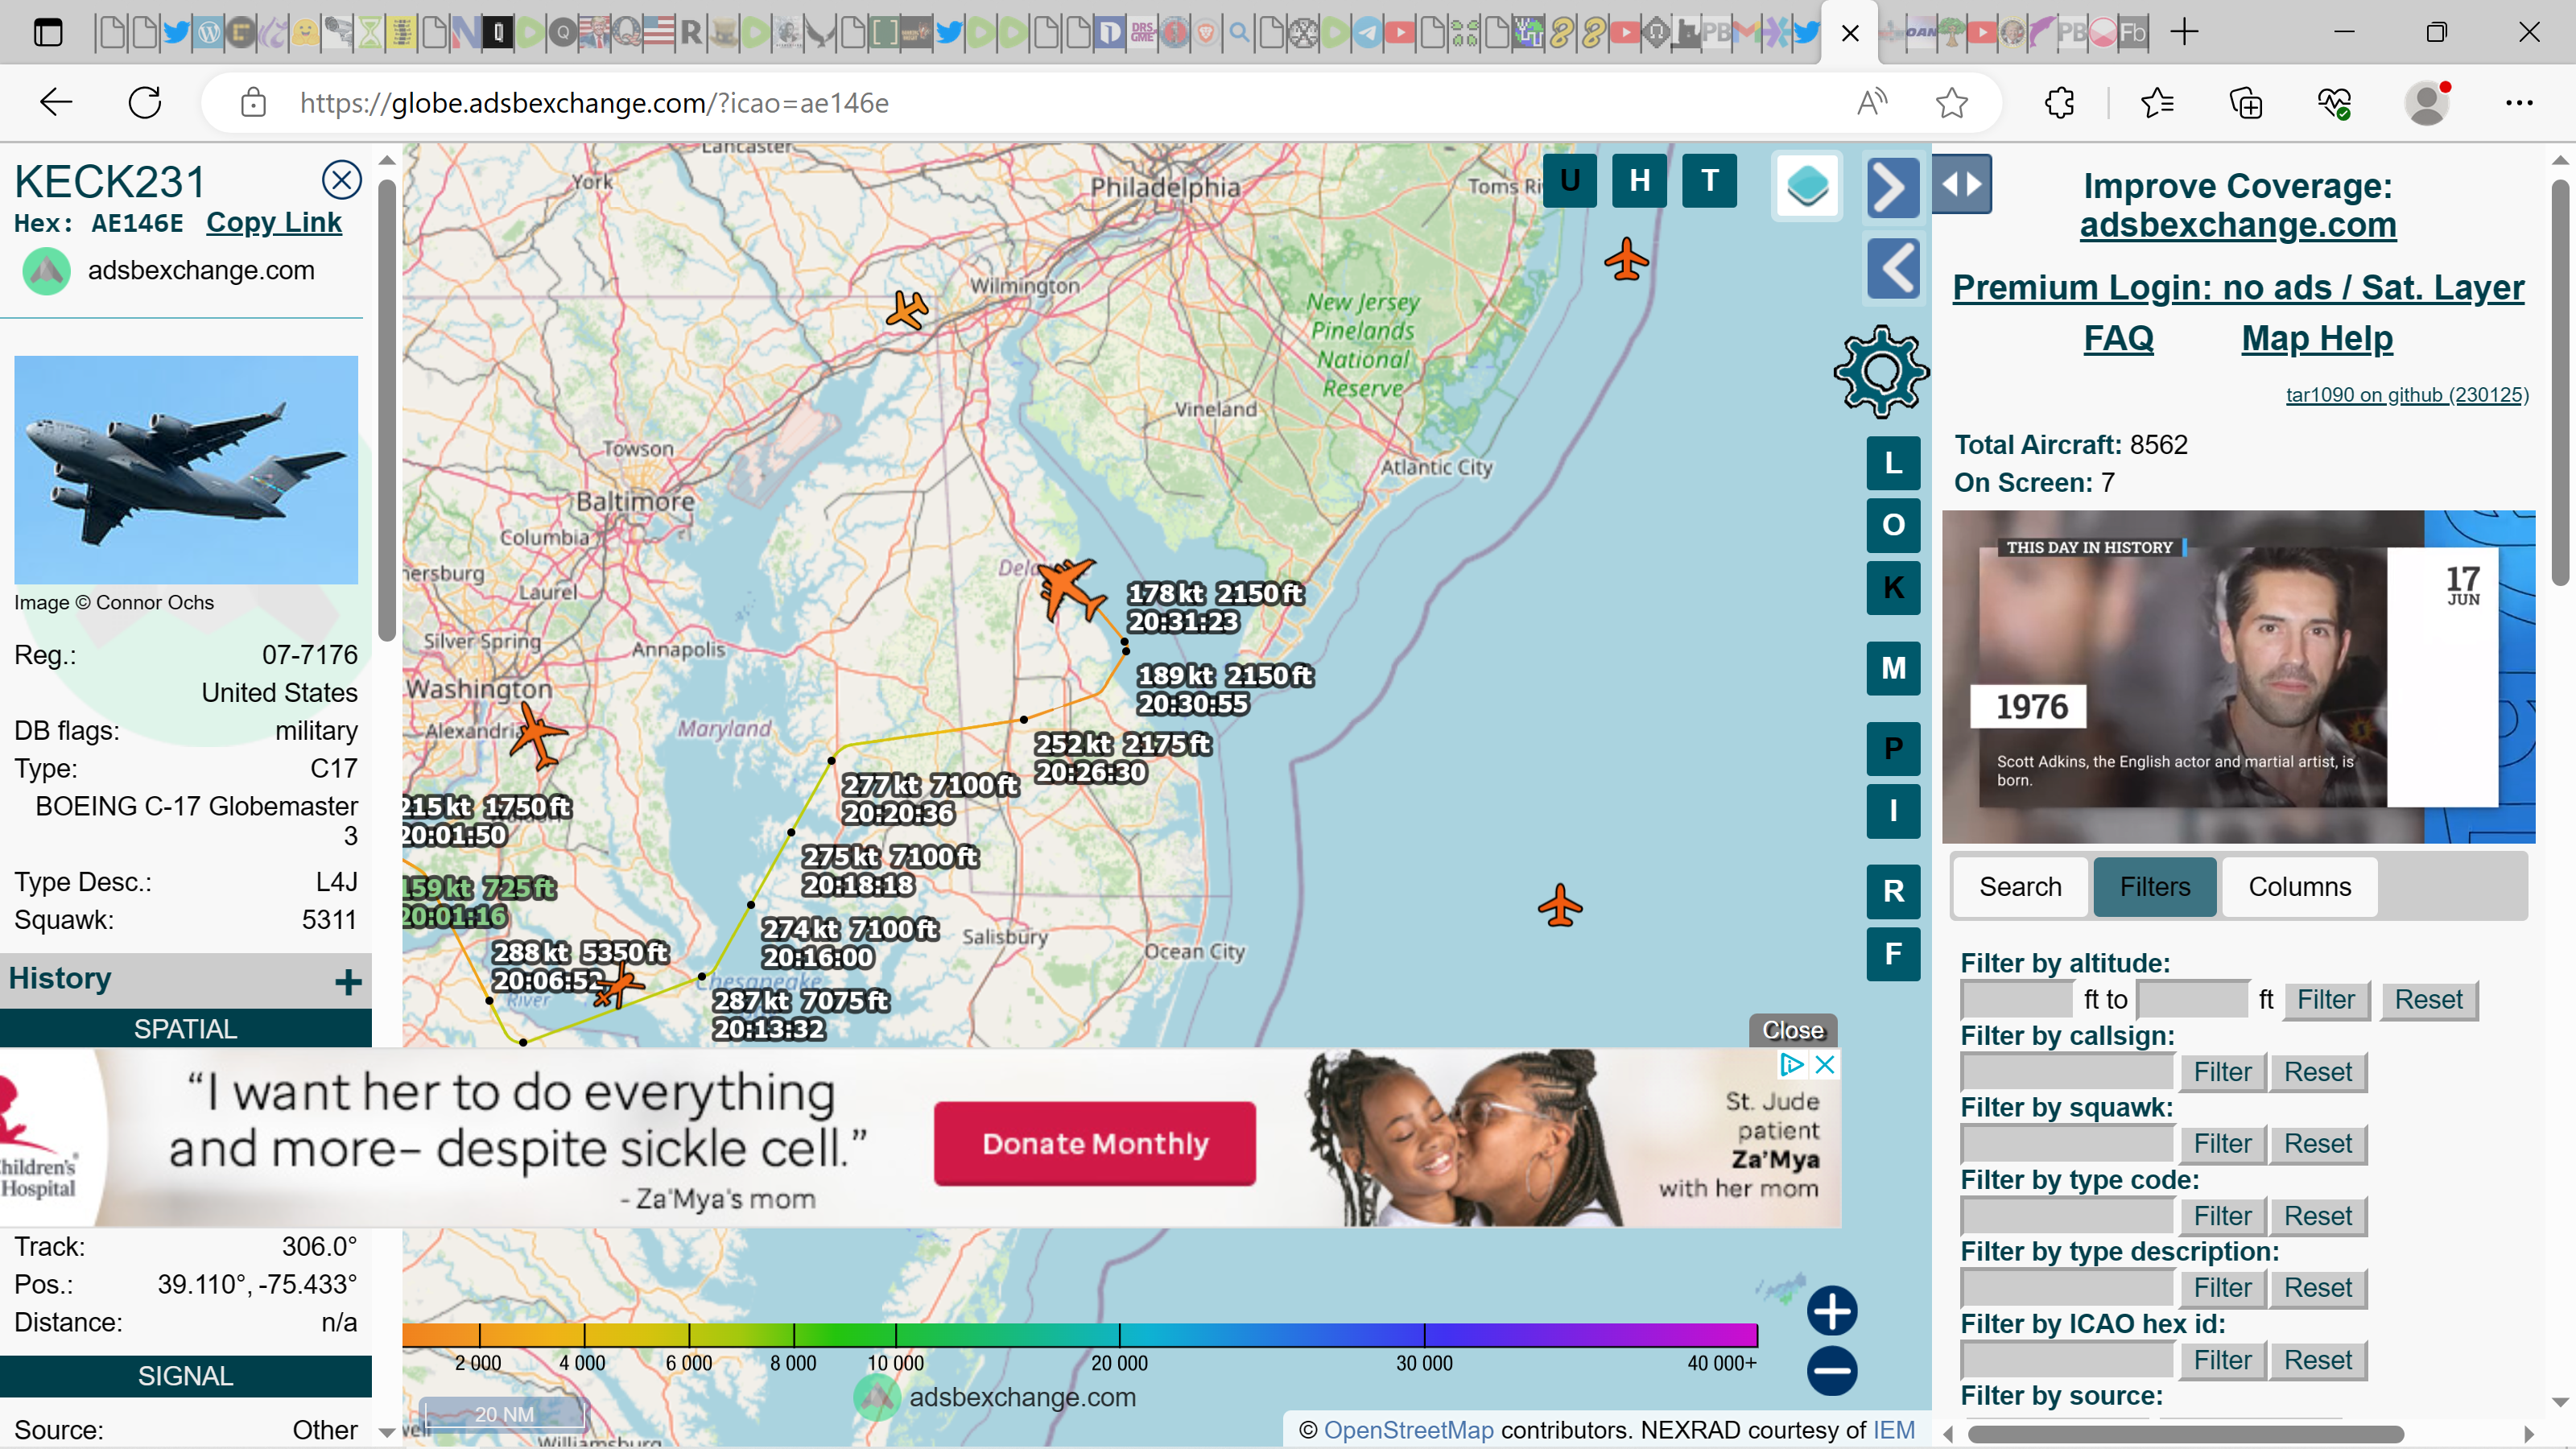Click the info panel vertical scrollbar
2576x1449 pixels.
click(386, 410)
